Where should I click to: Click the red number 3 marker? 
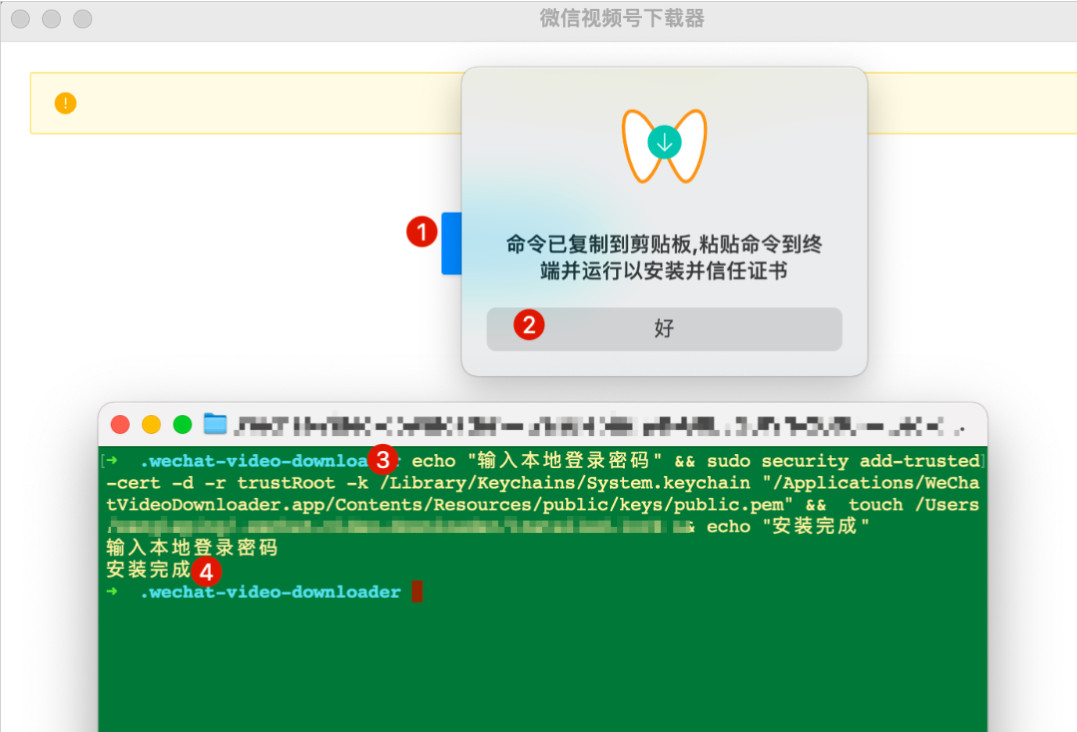(x=382, y=460)
